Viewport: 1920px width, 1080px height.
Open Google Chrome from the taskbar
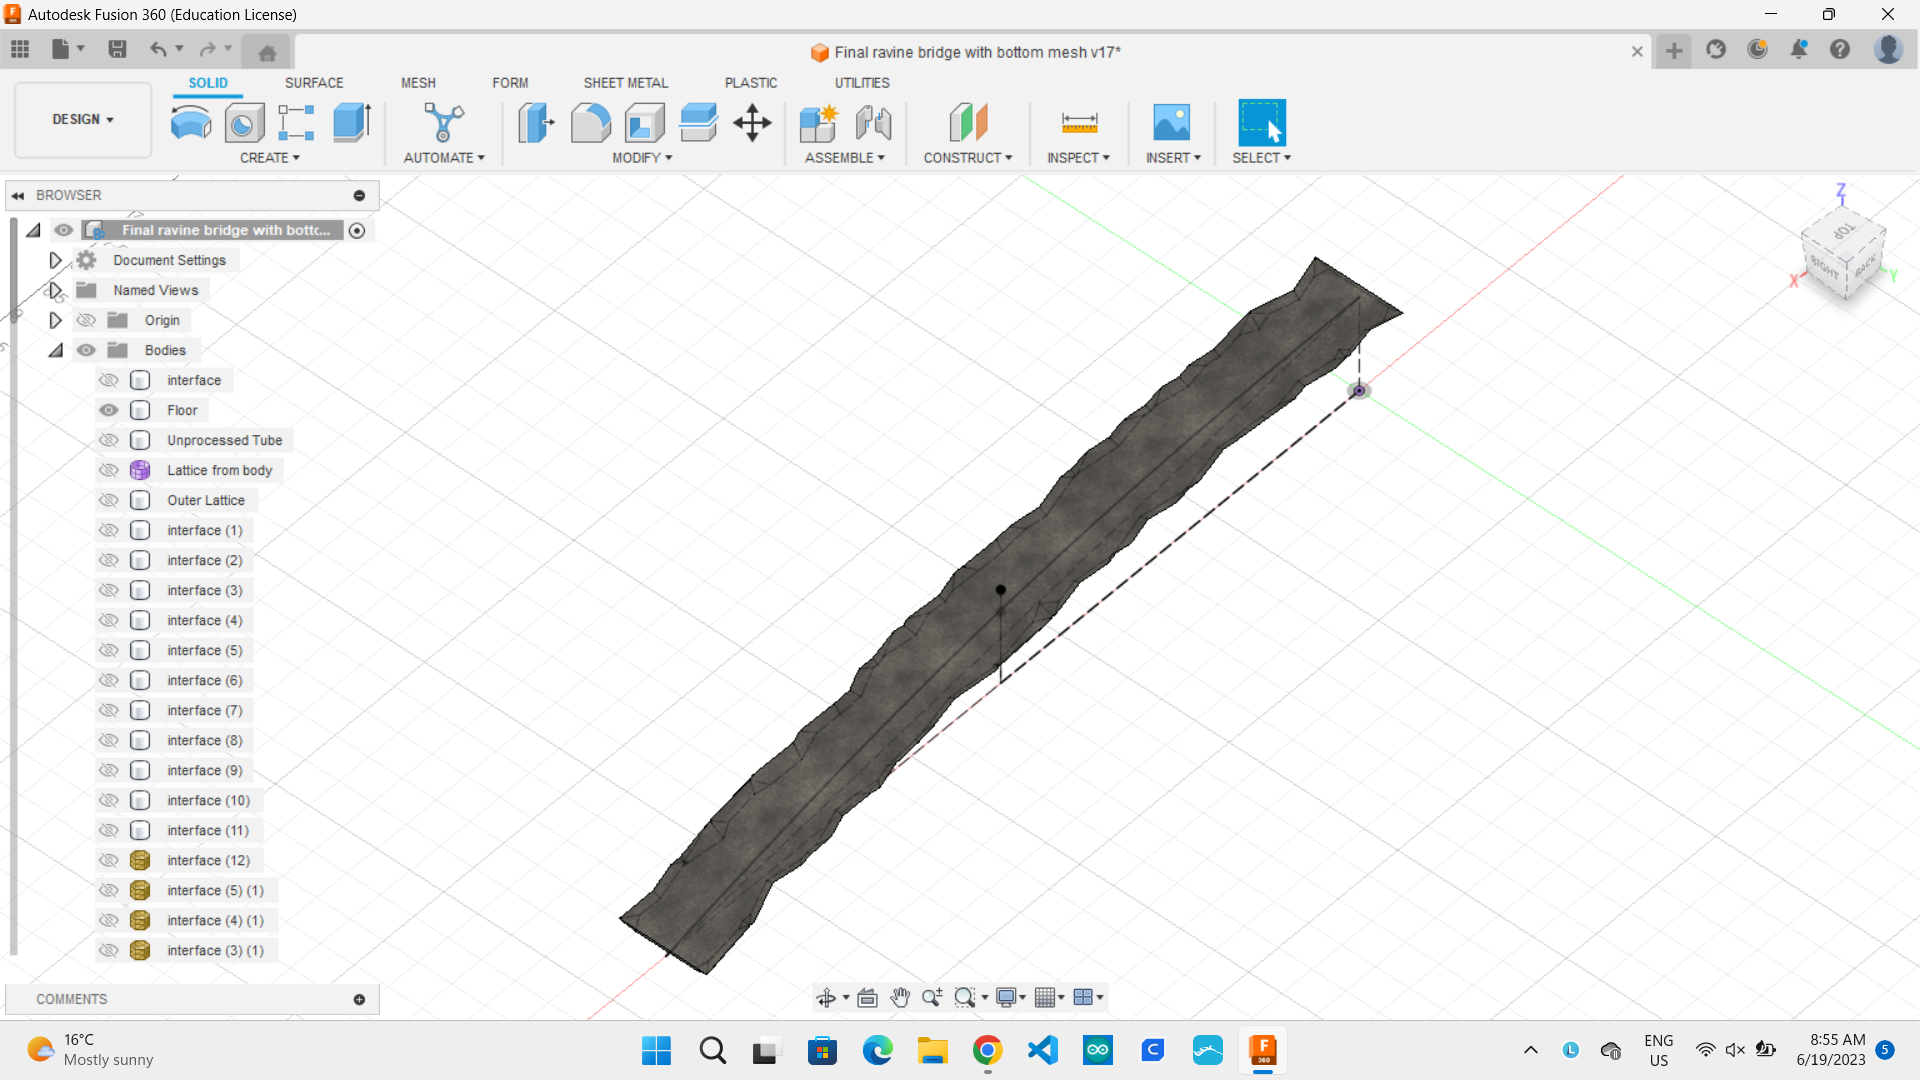[987, 1050]
